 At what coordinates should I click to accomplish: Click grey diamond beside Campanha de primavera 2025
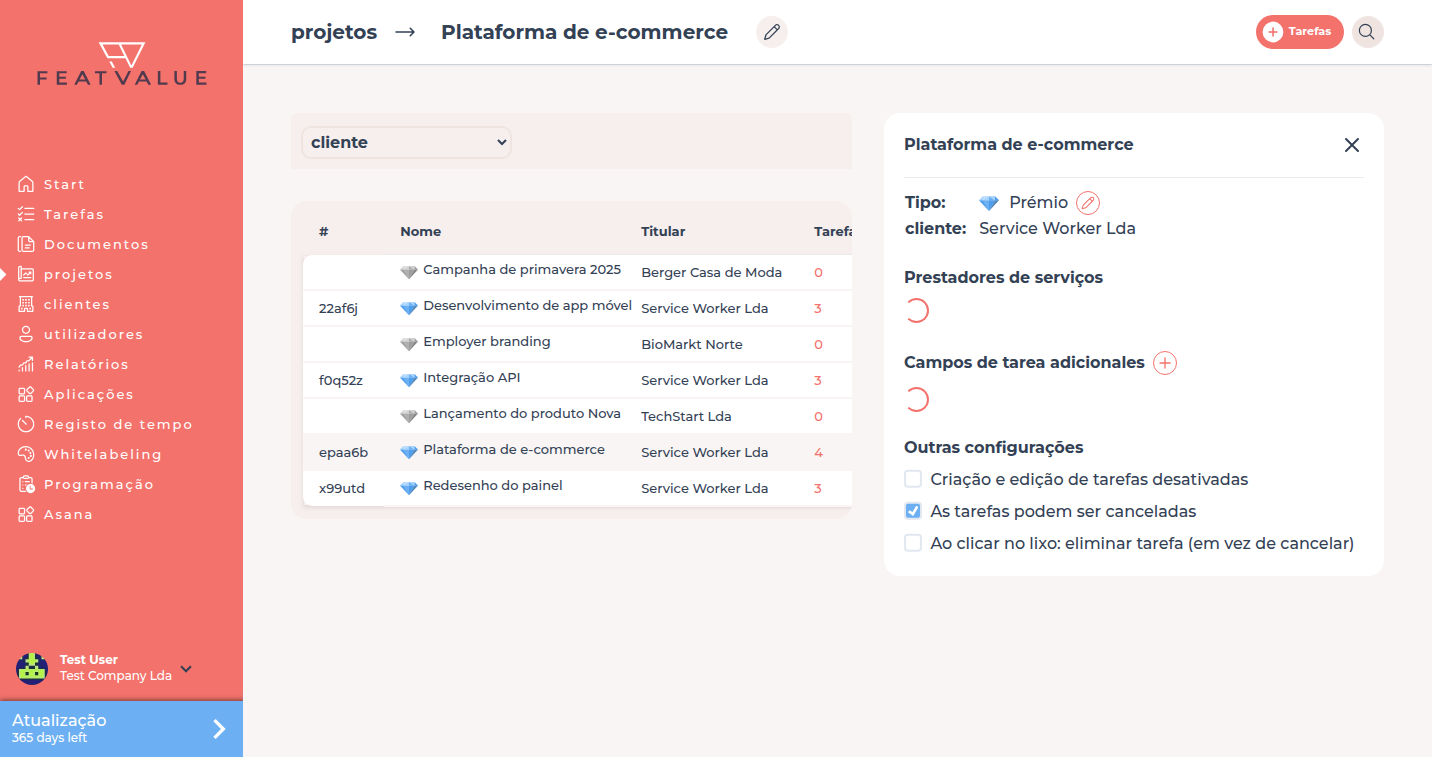[408, 272]
